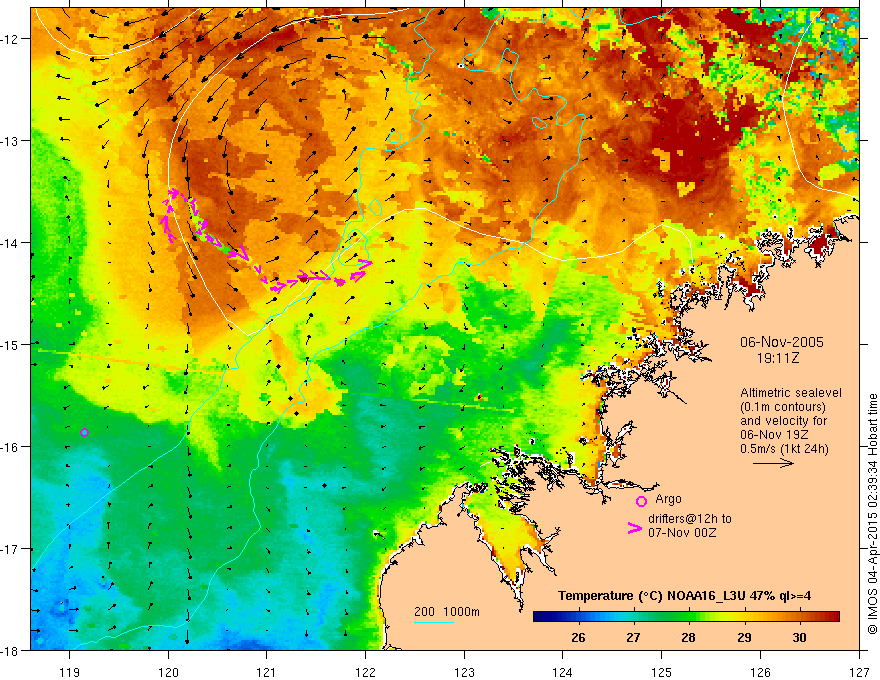Click the 'Altimetric sealevel' caption text
The height and width of the screenshot is (680, 880).
click(791, 393)
